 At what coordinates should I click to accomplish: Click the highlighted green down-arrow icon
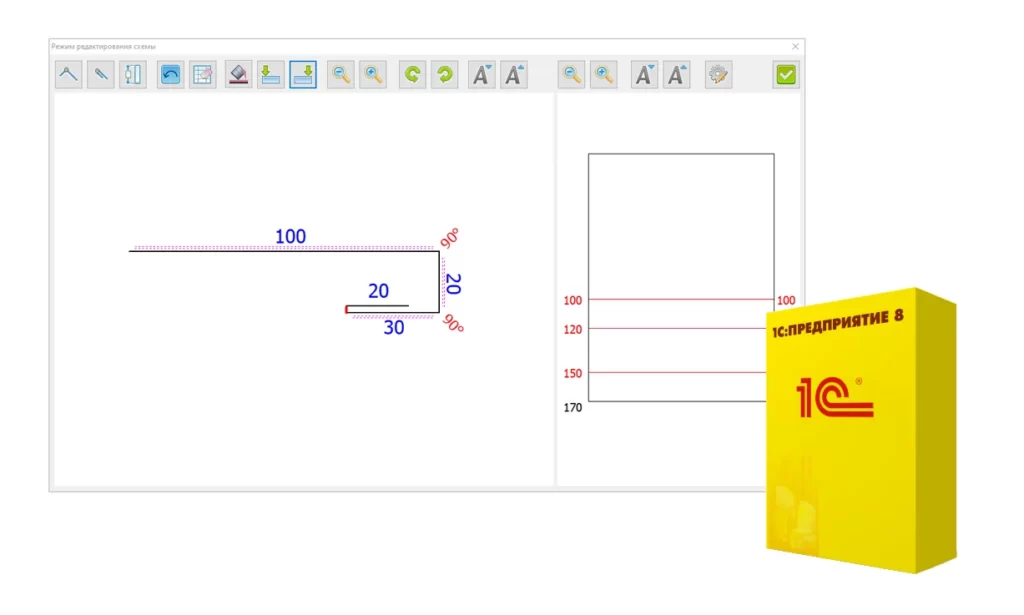pyautogui.click(x=303, y=74)
